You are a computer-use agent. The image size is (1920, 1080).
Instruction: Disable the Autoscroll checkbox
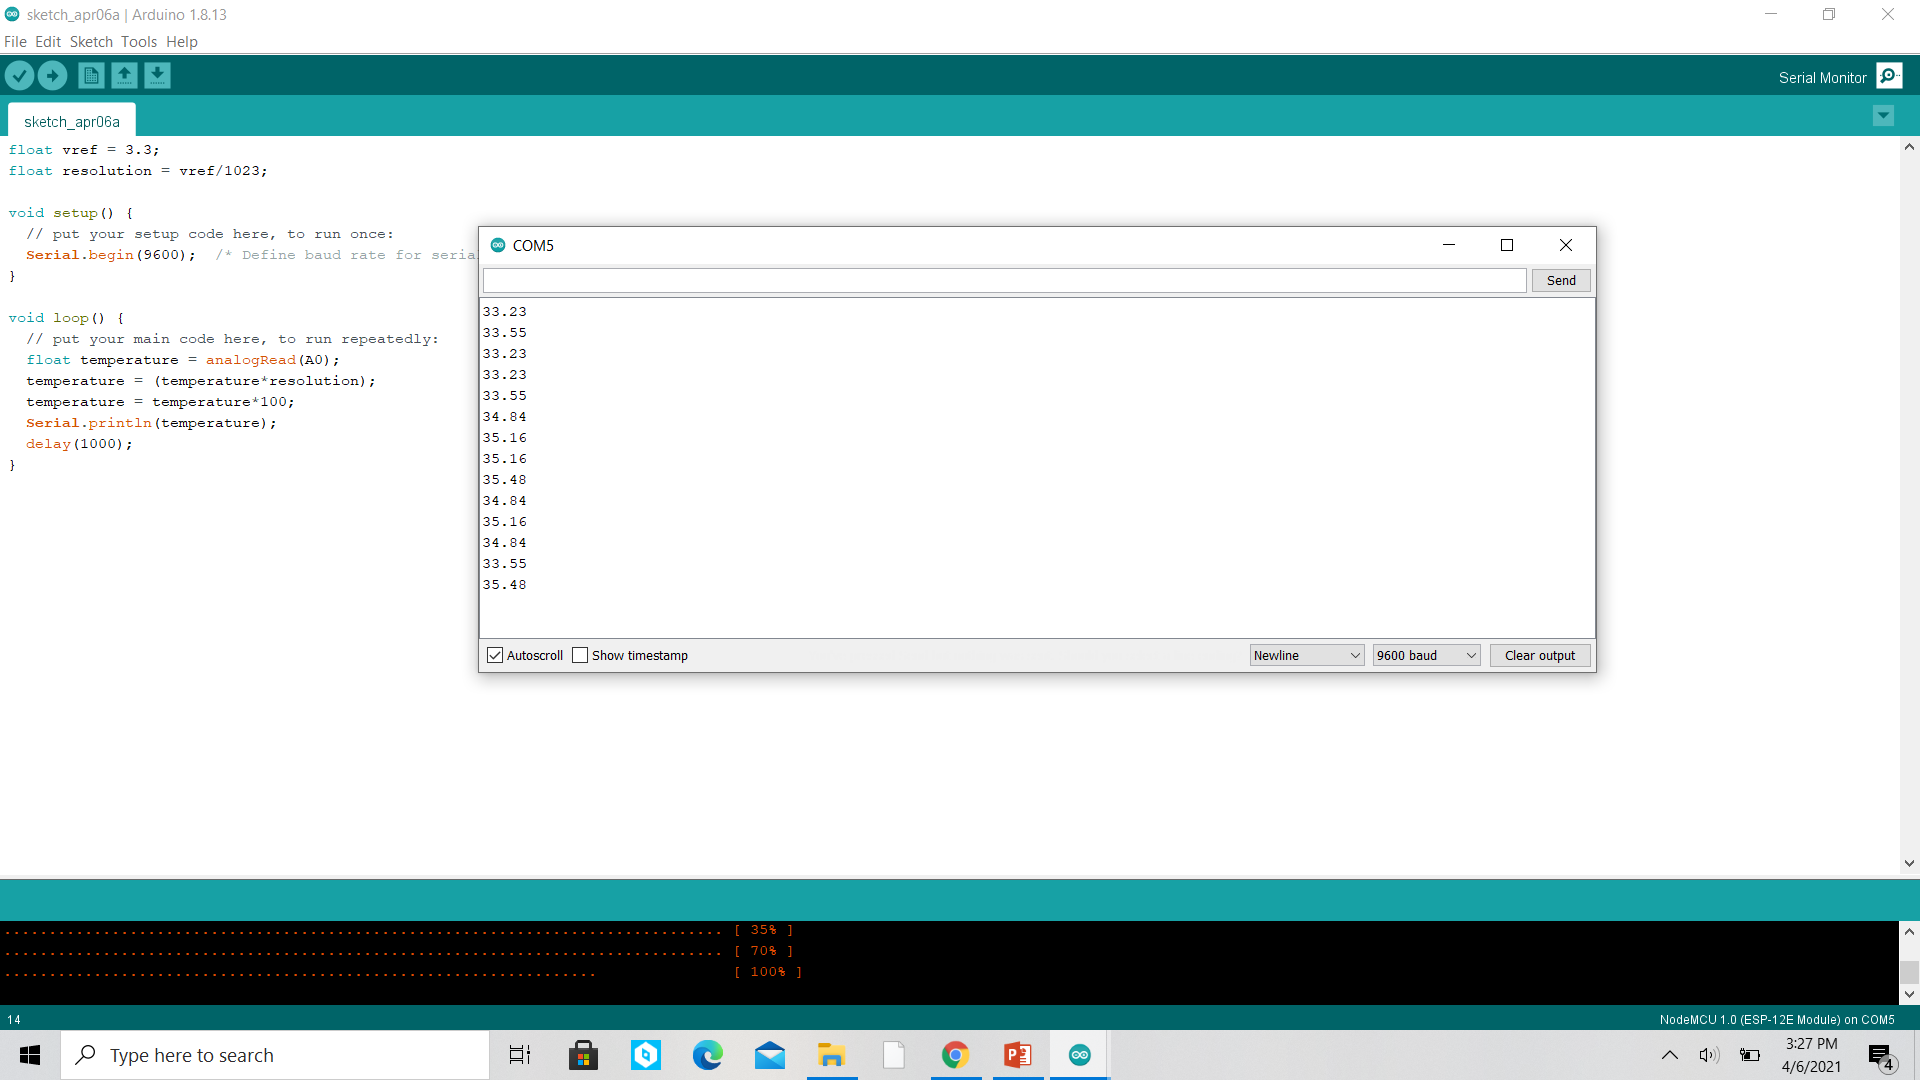click(x=495, y=655)
